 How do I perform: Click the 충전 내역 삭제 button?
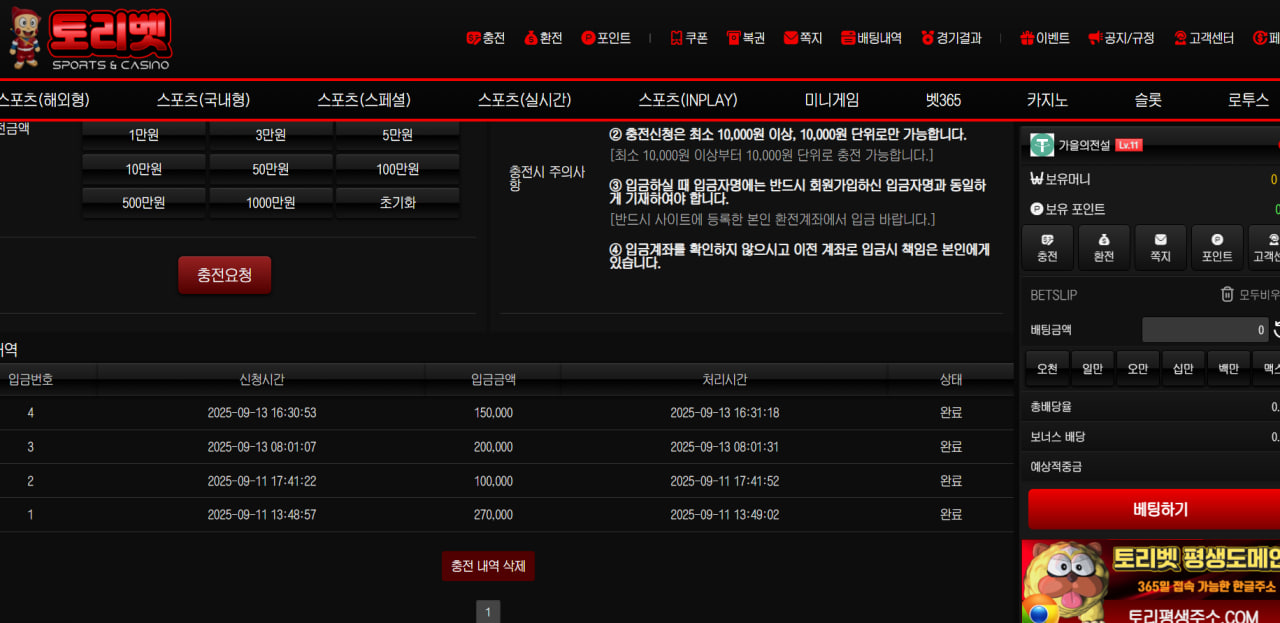[488, 566]
